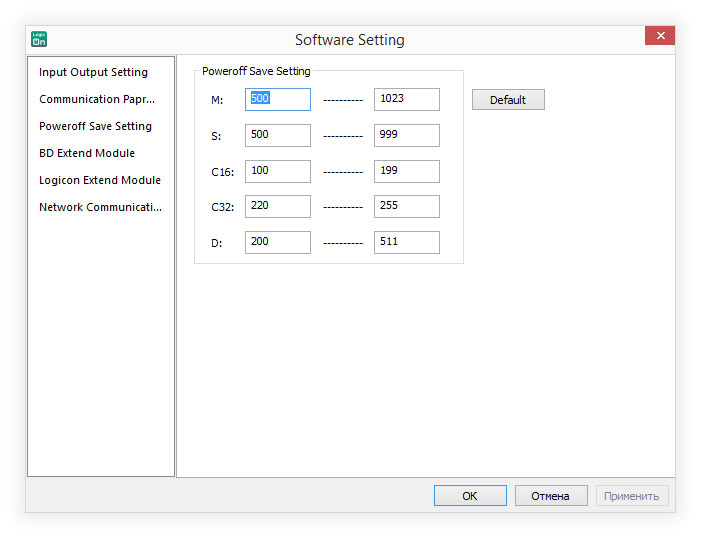The image size is (701, 538).
Task: Click the S end field showing 999
Action: click(407, 135)
